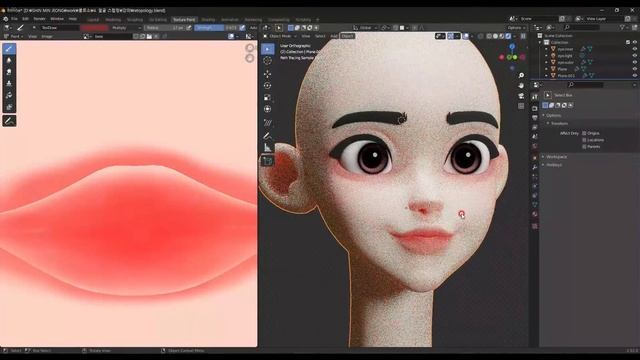Hide the Plane object in outliner
640x360 pixels.
point(635,69)
